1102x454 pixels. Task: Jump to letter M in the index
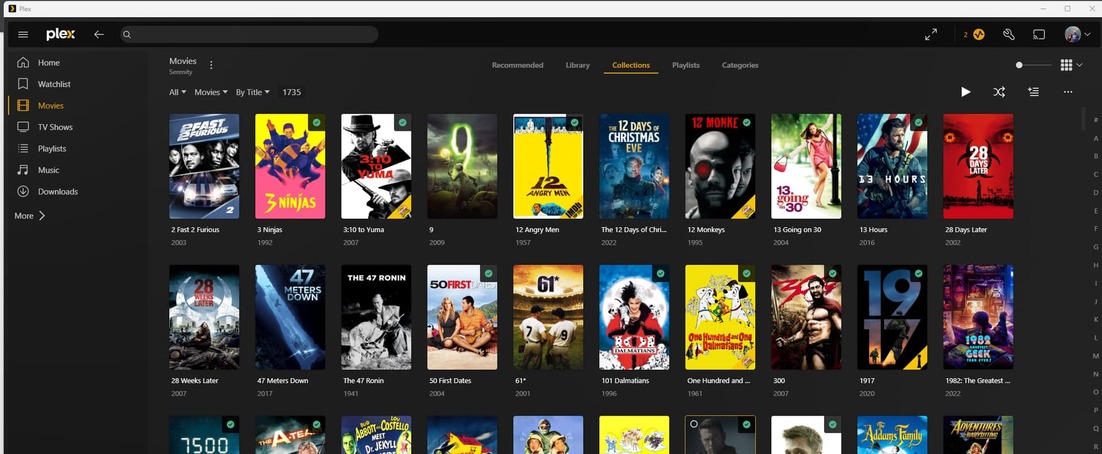point(1095,356)
